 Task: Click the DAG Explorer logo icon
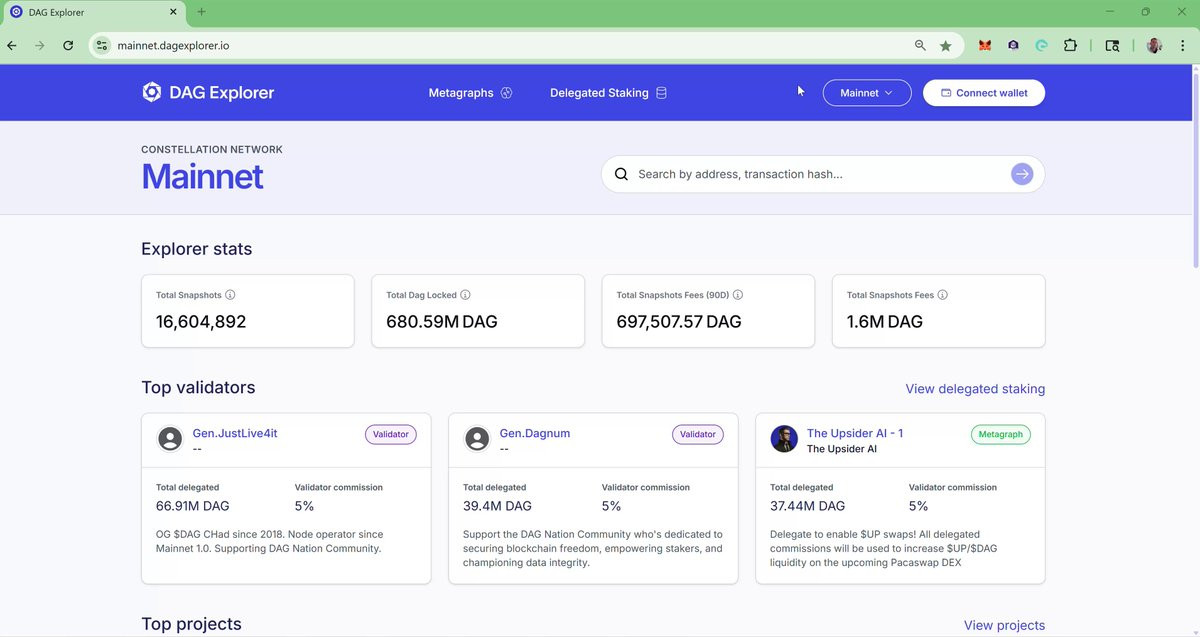[x=151, y=92]
